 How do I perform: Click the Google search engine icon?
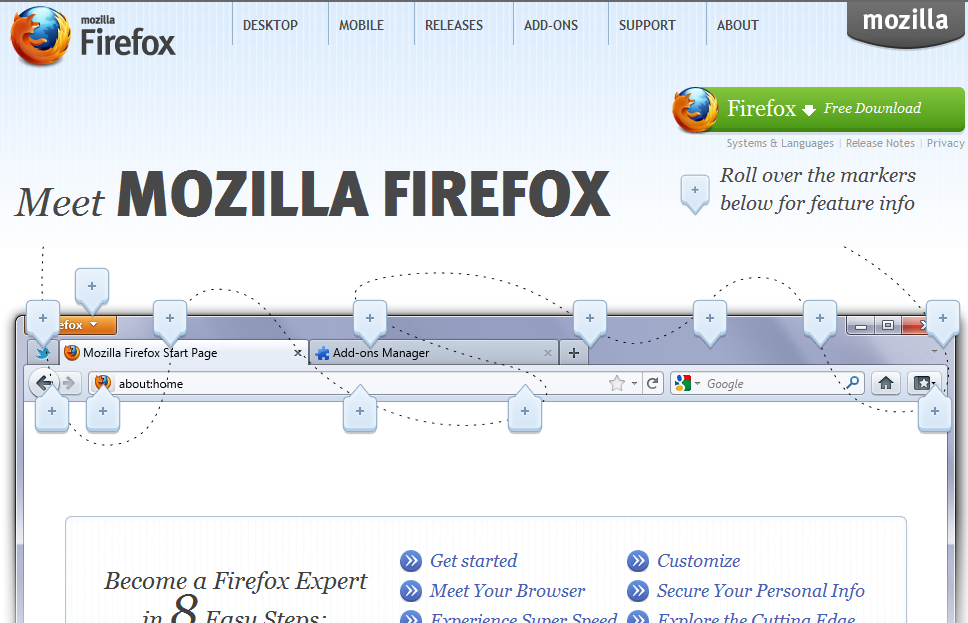click(x=683, y=383)
